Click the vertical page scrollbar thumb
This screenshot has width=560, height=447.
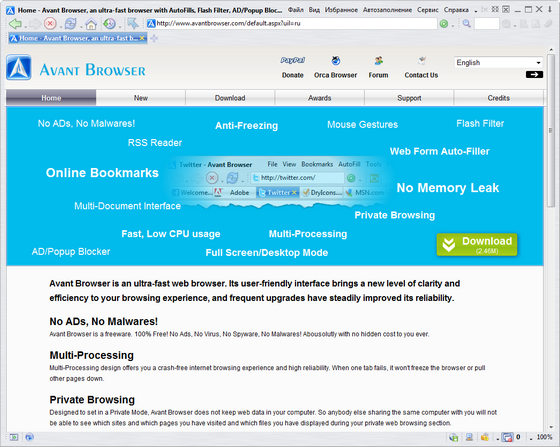pos(551,130)
